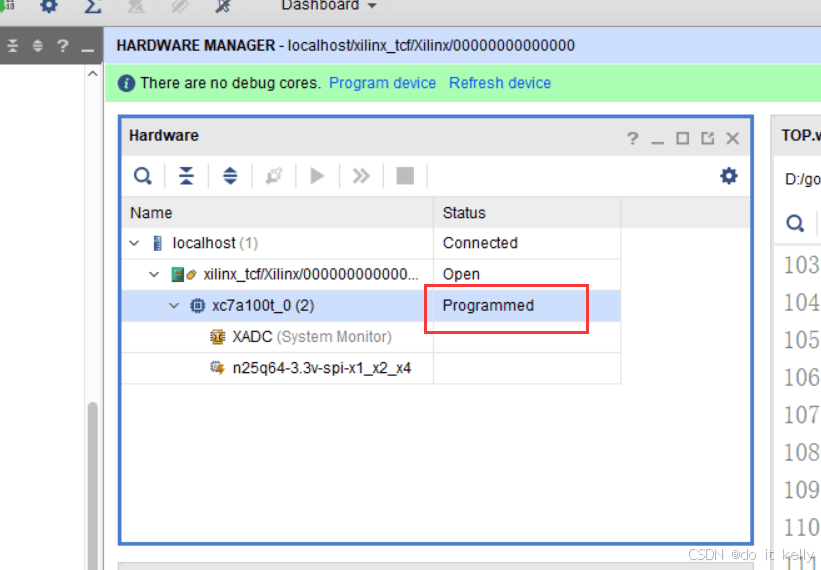The width and height of the screenshot is (821, 570).
Task: Collapse the xc7a100t_0 device node
Action: tap(174, 306)
